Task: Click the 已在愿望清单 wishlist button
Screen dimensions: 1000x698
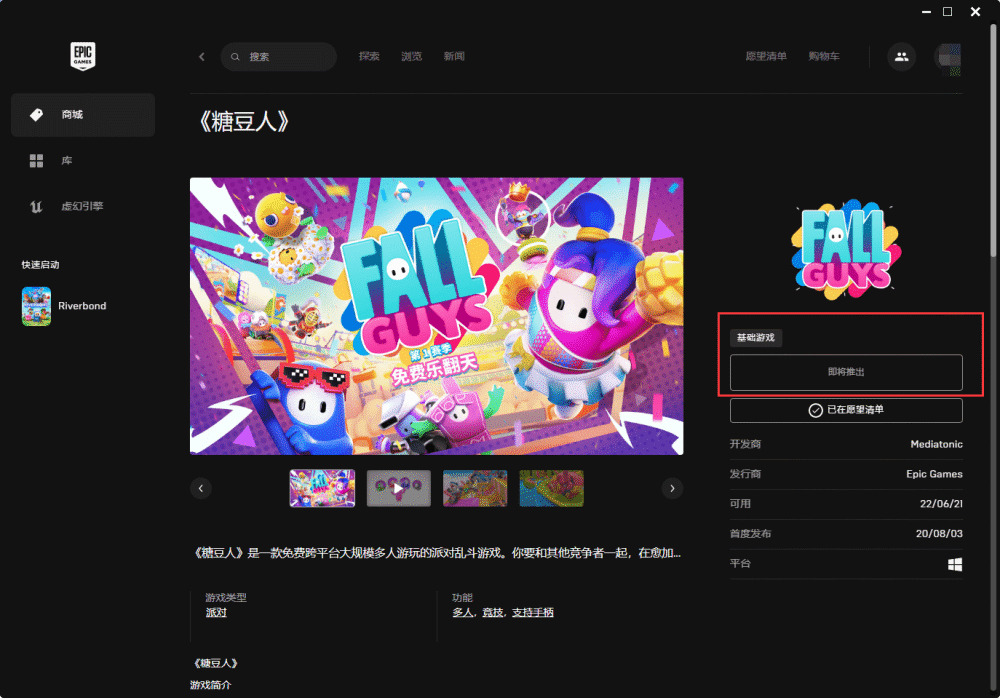Action: pos(846,410)
